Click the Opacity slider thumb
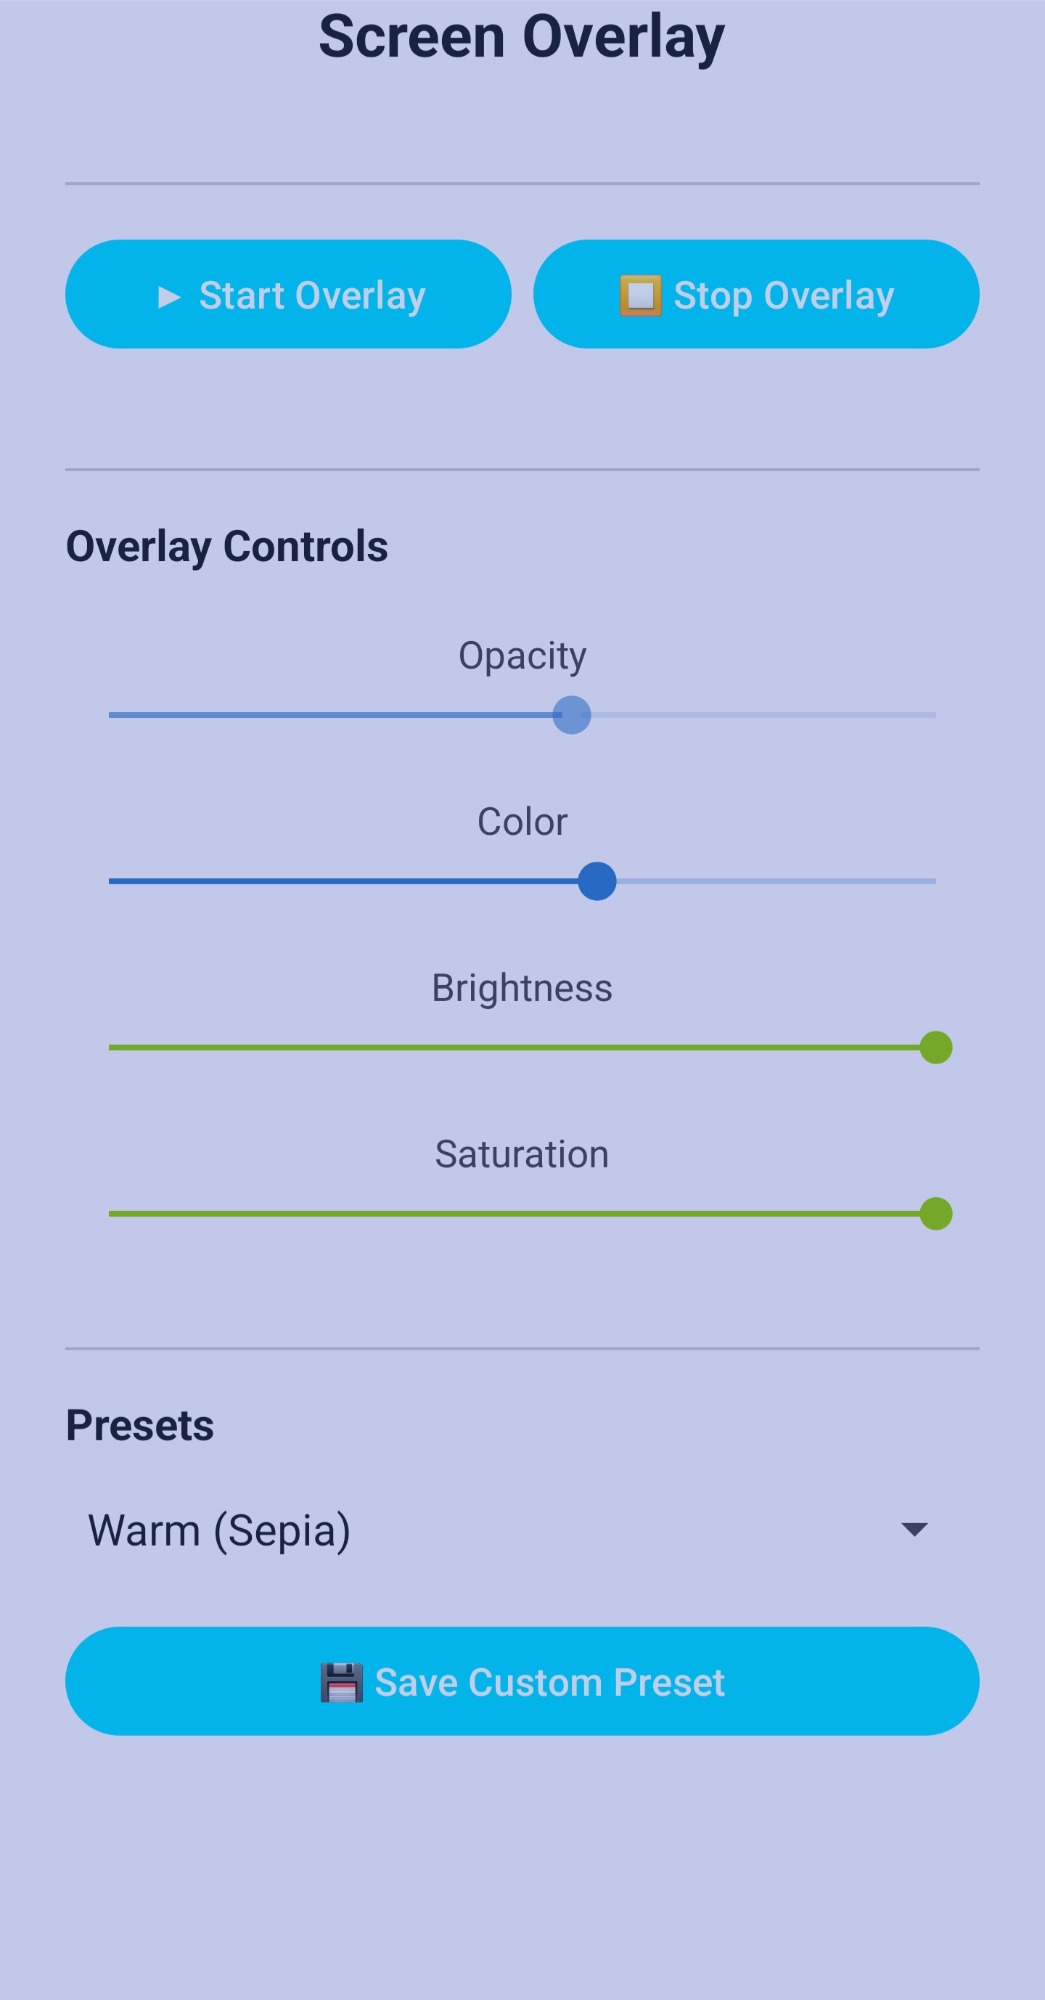Screen dimensions: 1045x2000 pyautogui.click(x=572, y=715)
